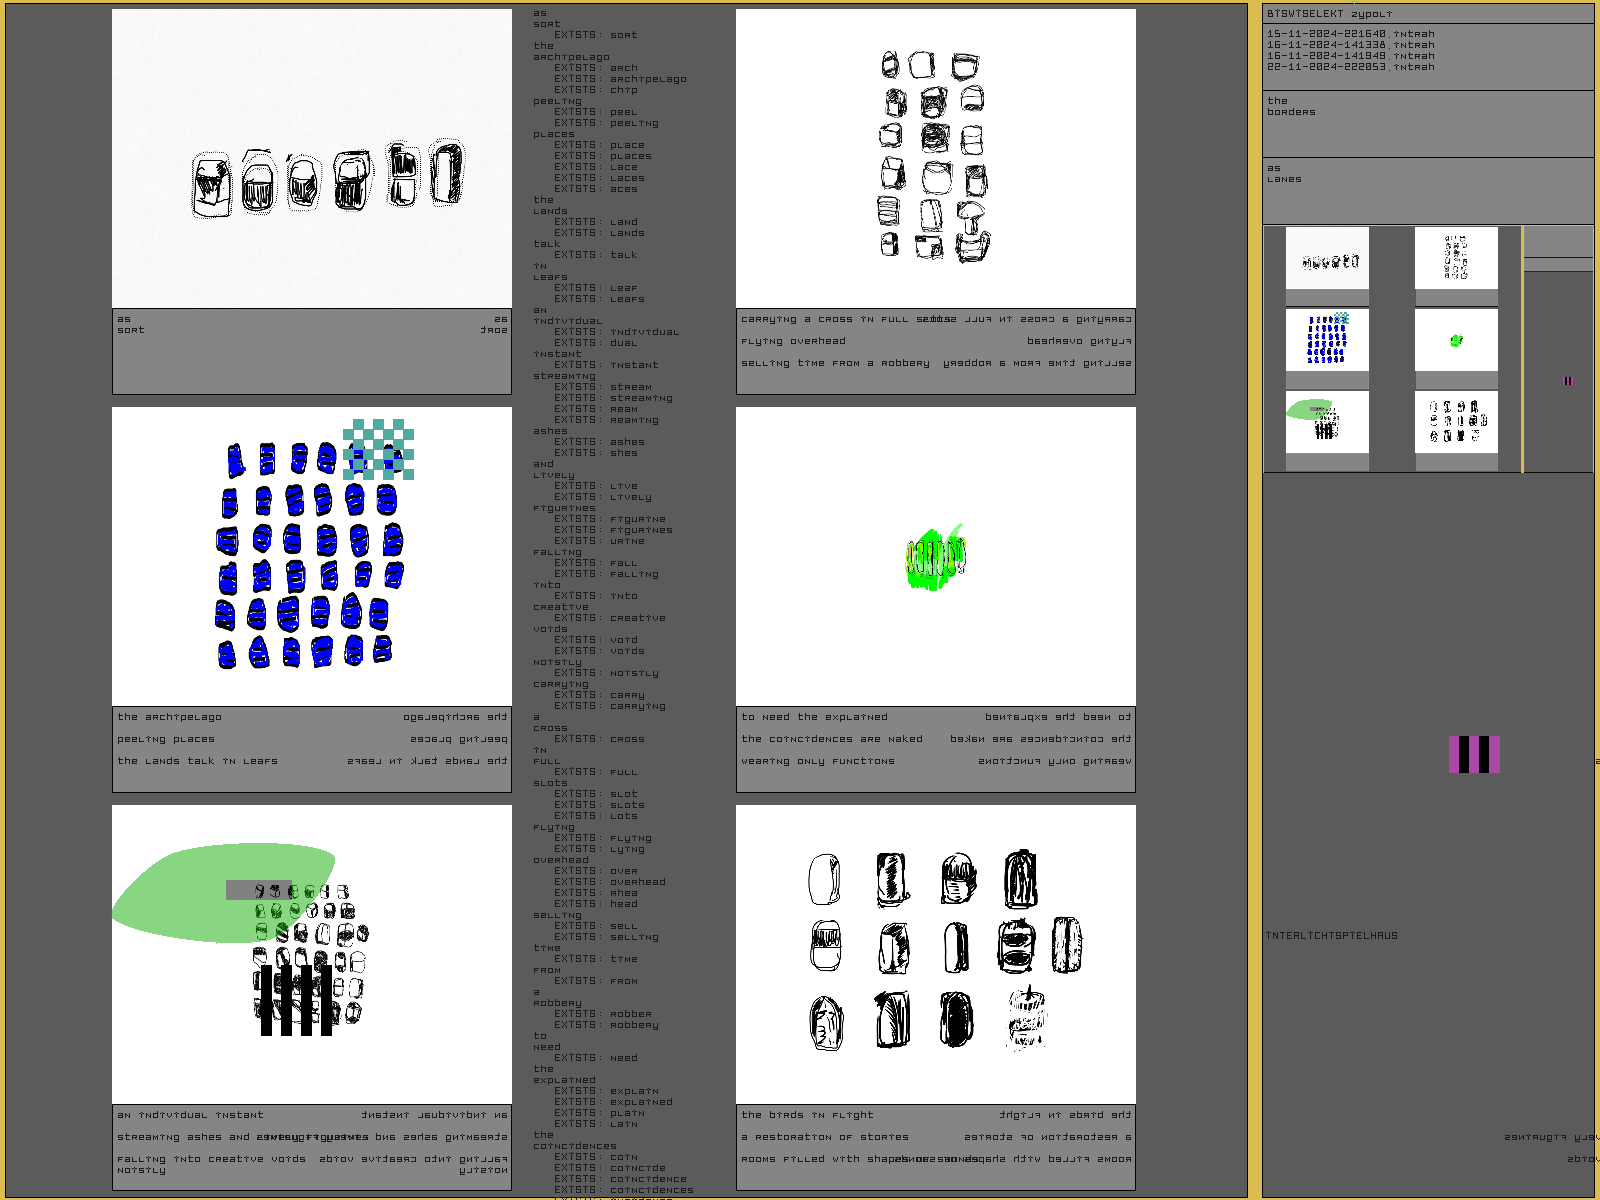This screenshot has width=1600, height=1200.
Task: Select the green scribble thumbnail
Action: click(x=1456, y=340)
